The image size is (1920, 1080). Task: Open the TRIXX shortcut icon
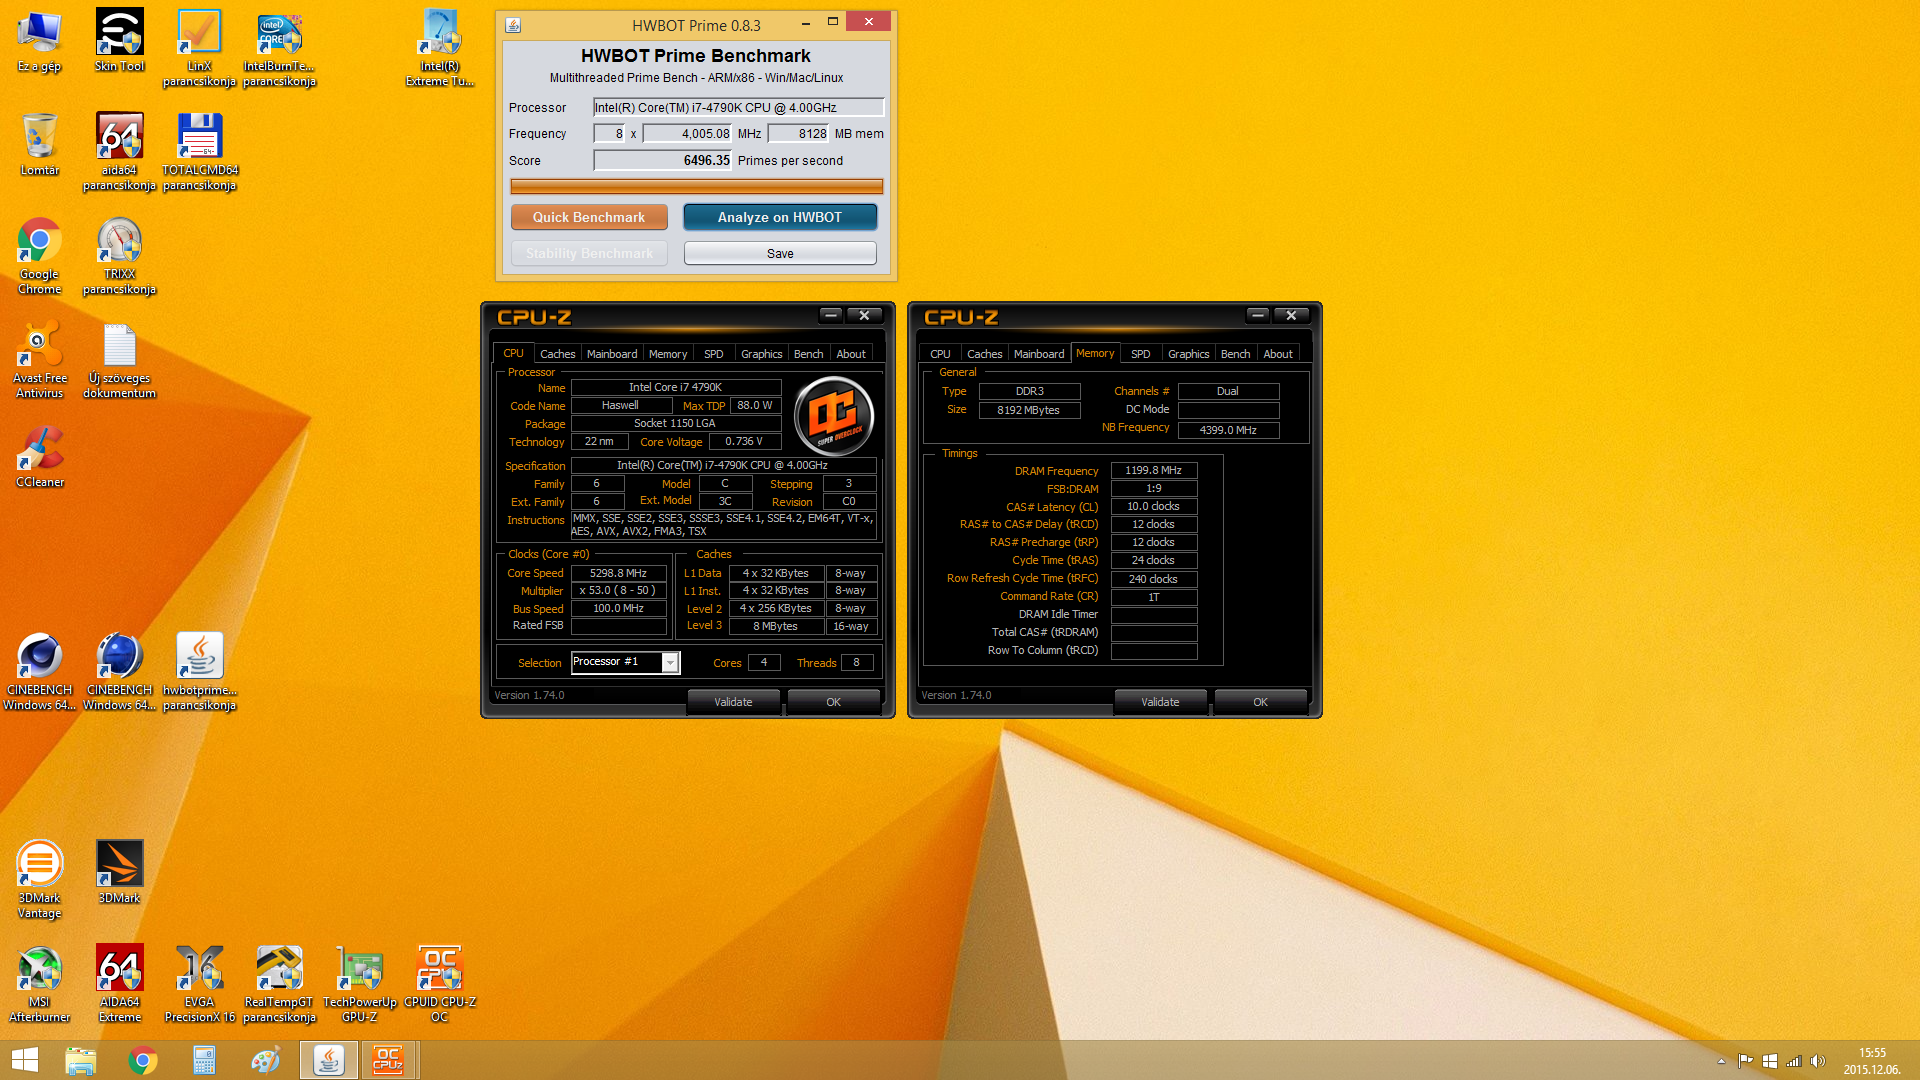(x=119, y=256)
